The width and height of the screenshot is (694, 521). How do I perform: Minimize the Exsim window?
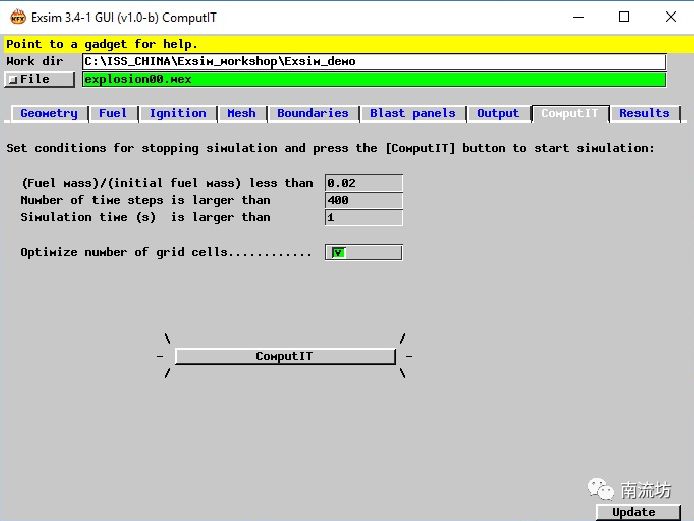point(578,17)
